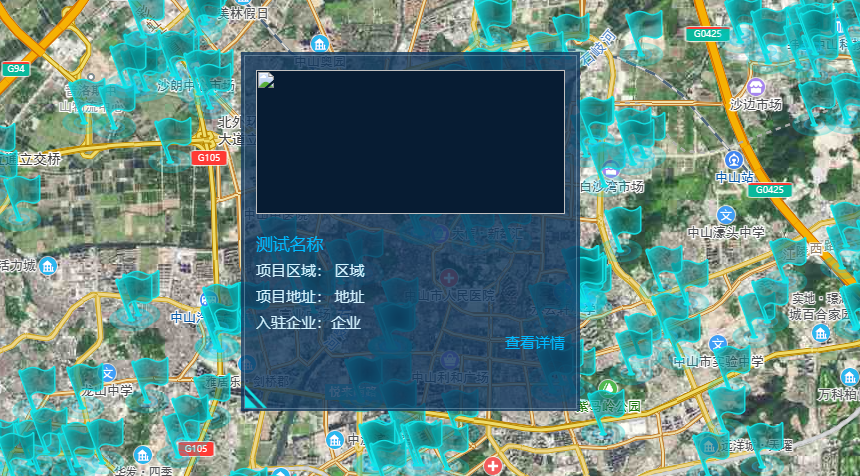Click the red hospital cross icon at bottom

[492, 466]
